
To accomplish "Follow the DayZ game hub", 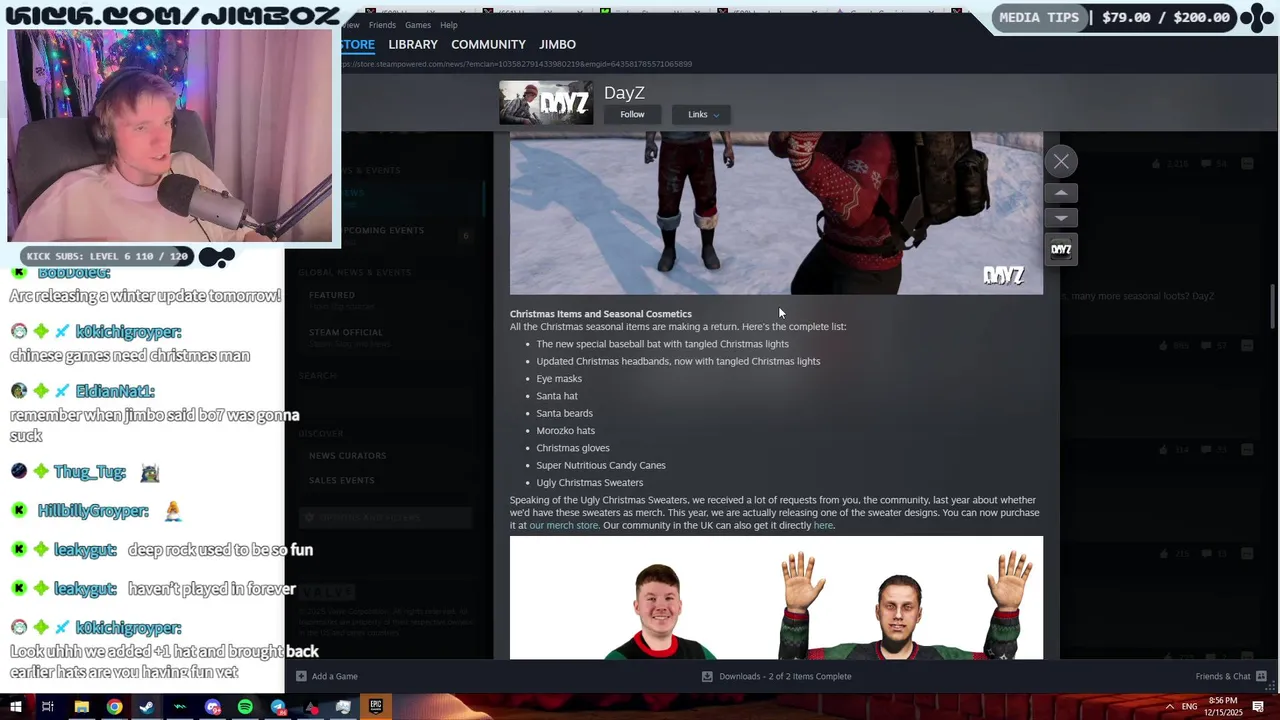I will pos(632,114).
